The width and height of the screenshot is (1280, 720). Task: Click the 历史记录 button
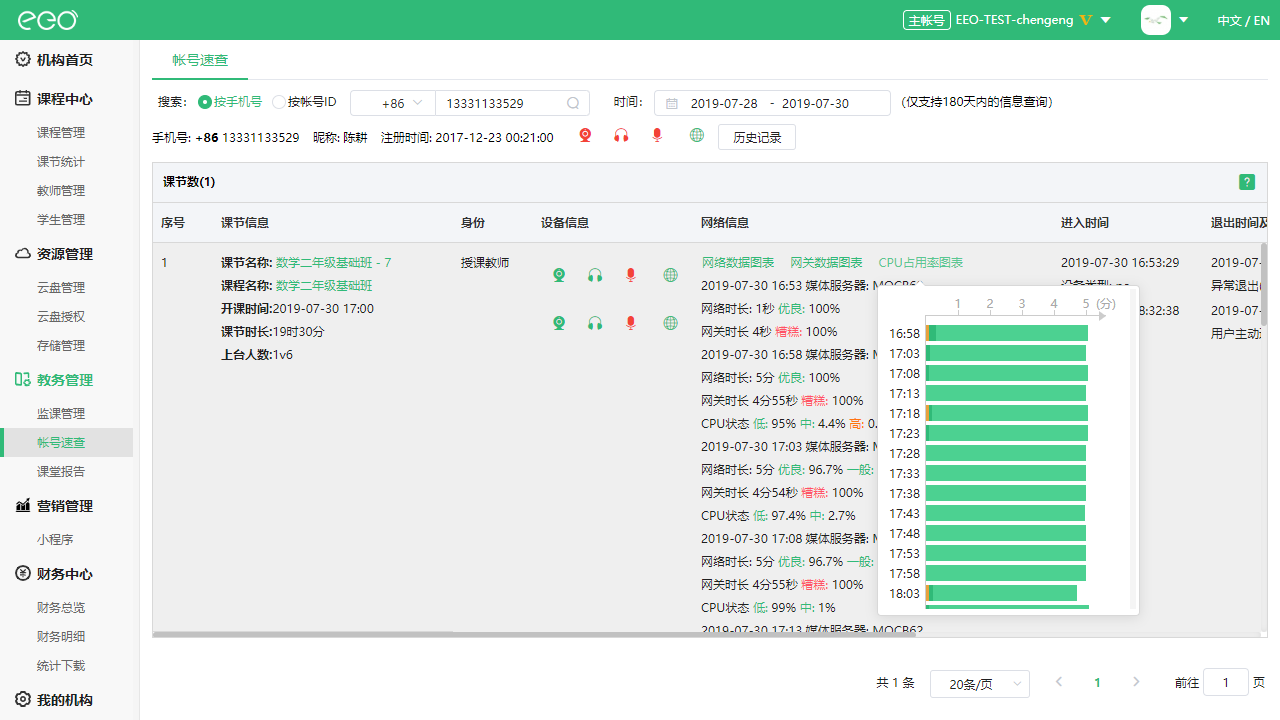click(x=757, y=137)
